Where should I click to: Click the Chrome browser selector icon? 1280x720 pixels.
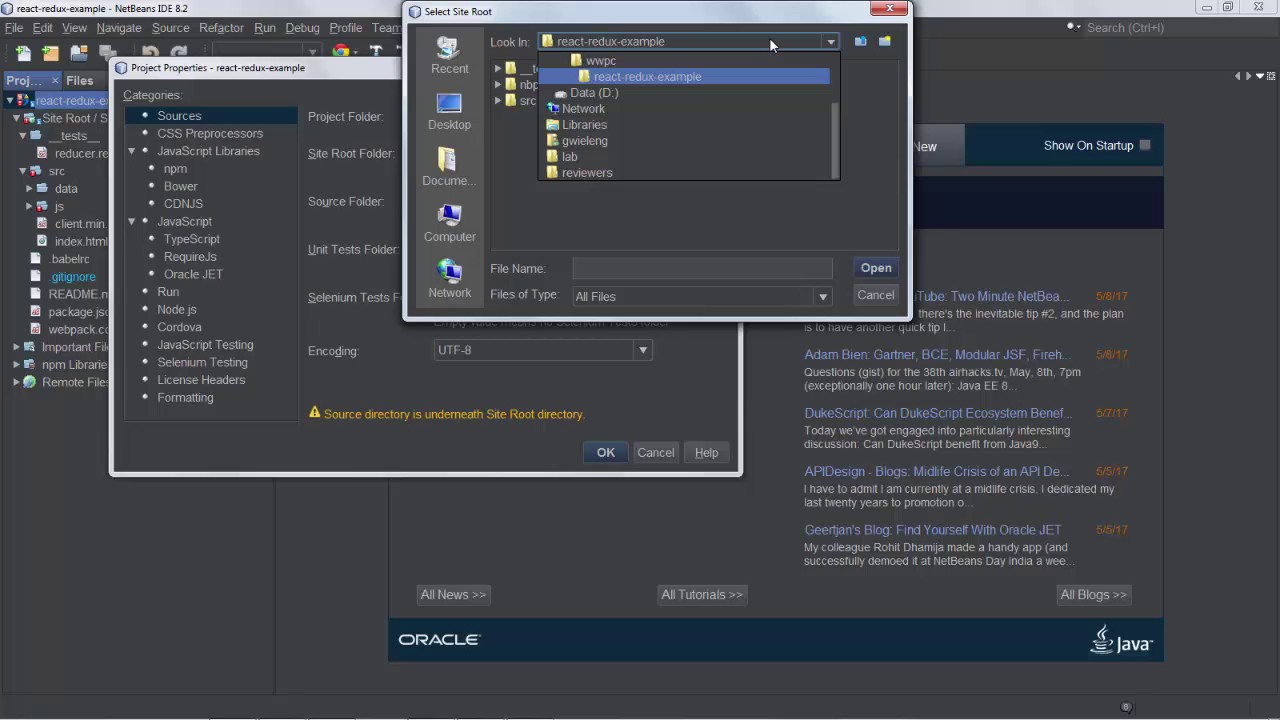pyautogui.click(x=341, y=52)
